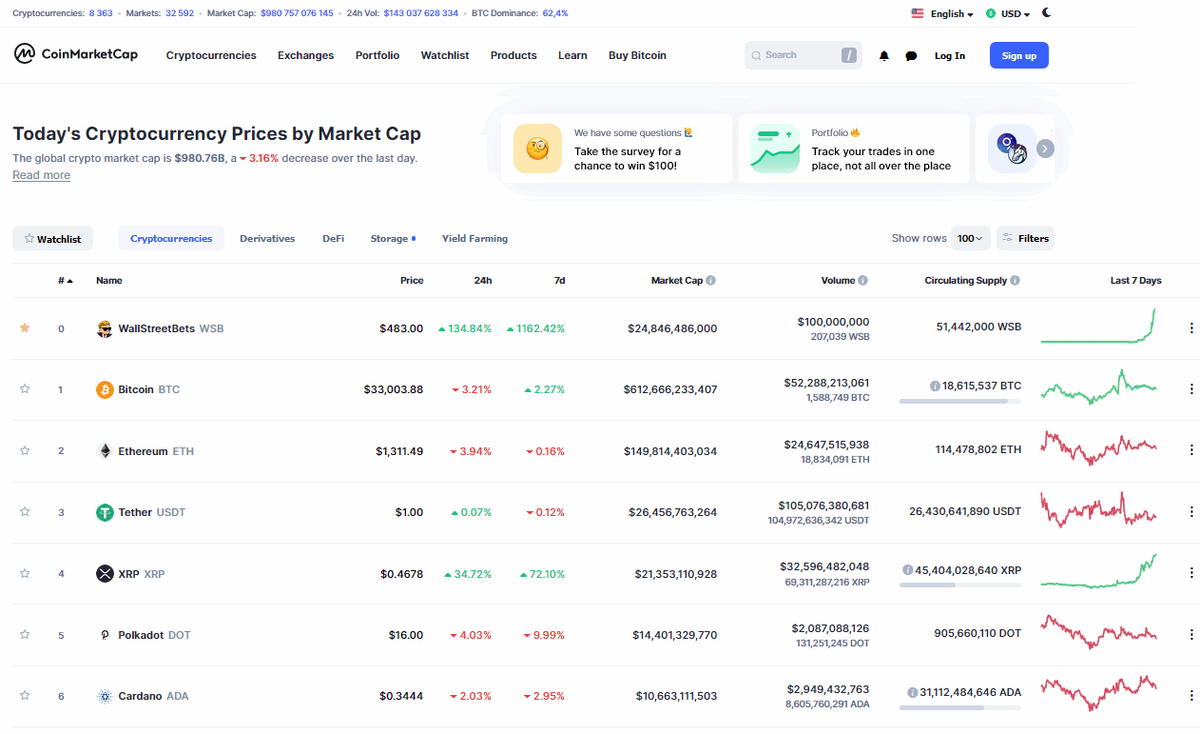Screen dimensions: 1200x734
Task: Star Cardano to add to watchlist
Action: 25,695
